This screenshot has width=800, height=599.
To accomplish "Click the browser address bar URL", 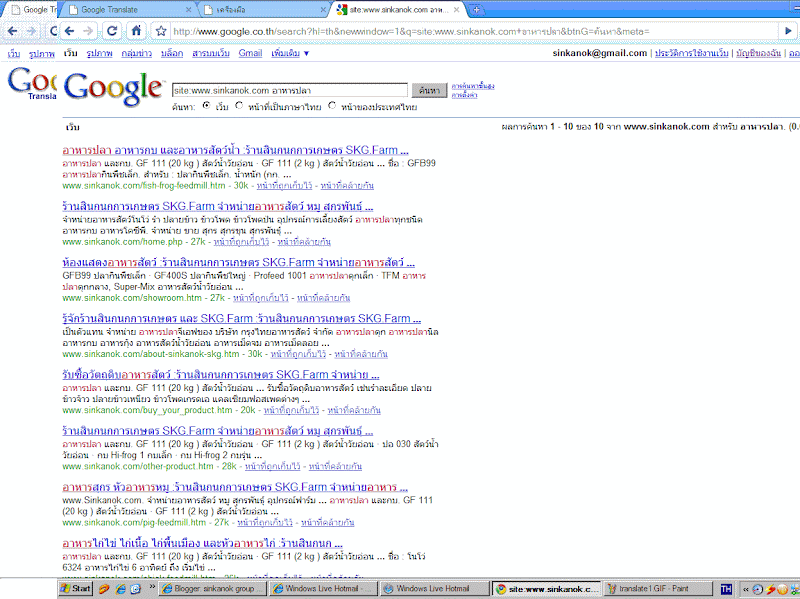I will tap(411, 31).
